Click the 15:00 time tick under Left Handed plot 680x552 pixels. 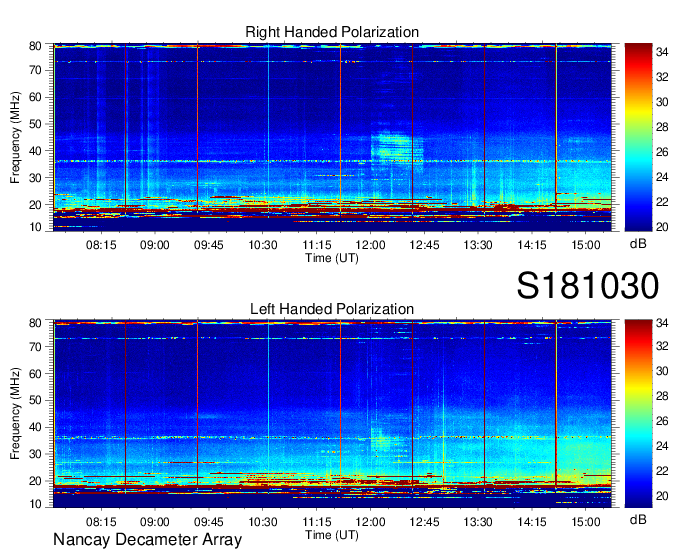tap(585, 522)
